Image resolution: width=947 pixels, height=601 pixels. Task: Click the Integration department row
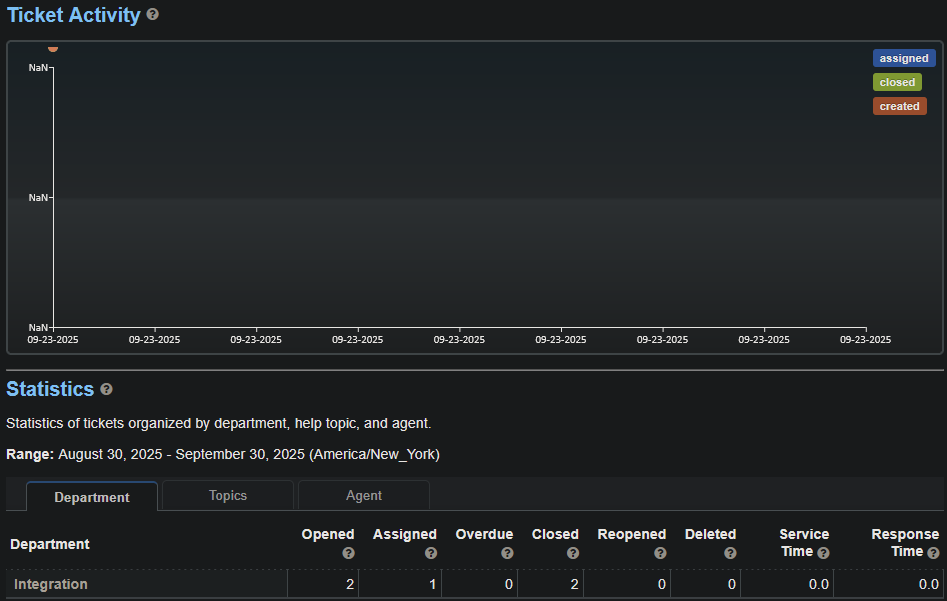pyautogui.click(x=51, y=584)
